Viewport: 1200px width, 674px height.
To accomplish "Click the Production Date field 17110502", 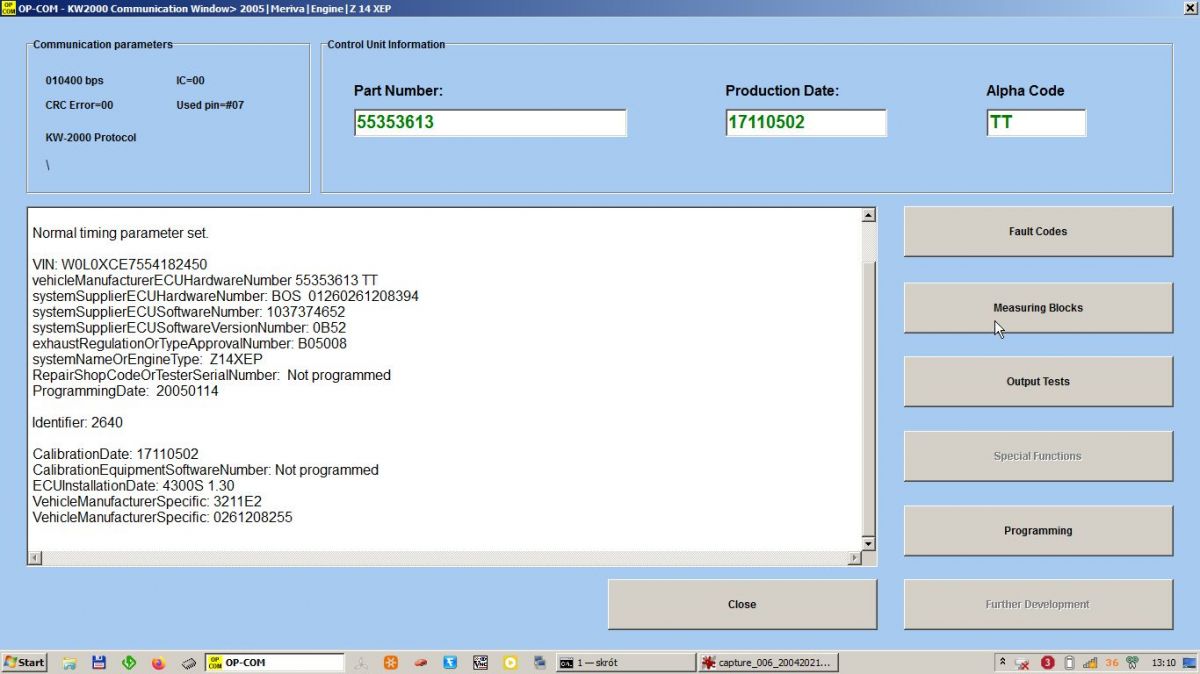I will click(806, 123).
